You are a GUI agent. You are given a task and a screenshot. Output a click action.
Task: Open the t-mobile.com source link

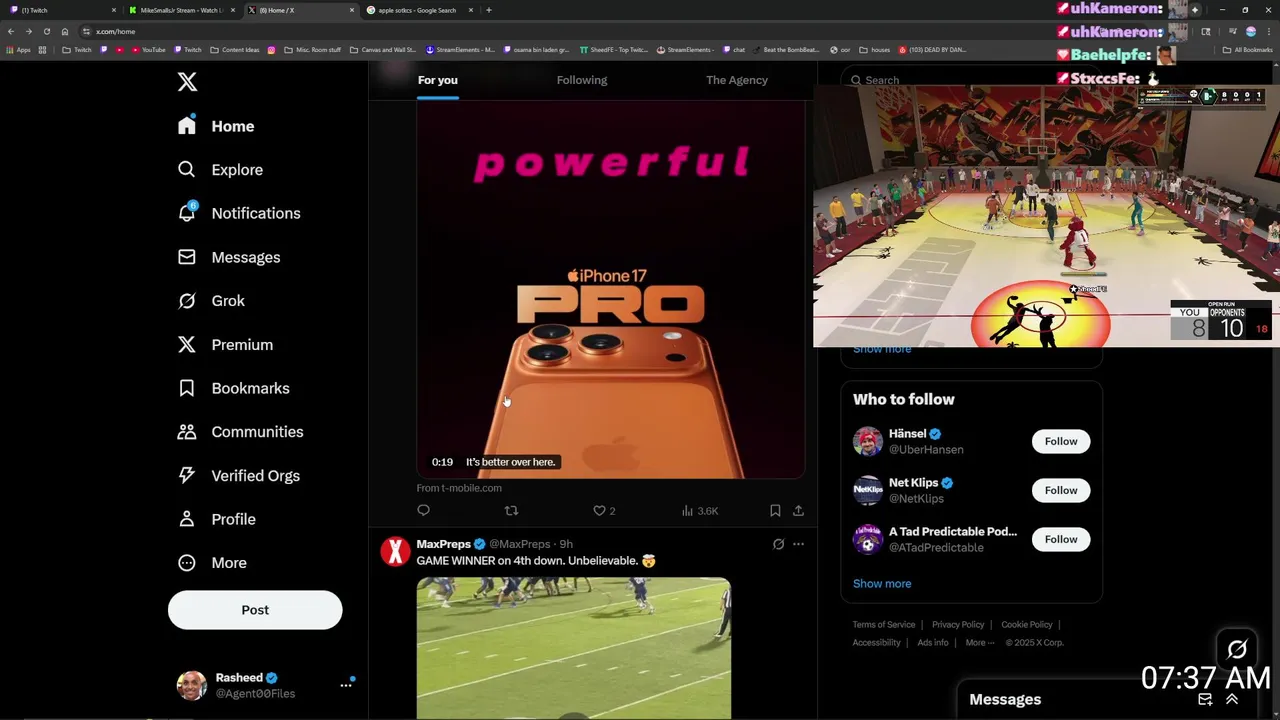pyautogui.click(x=459, y=488)
